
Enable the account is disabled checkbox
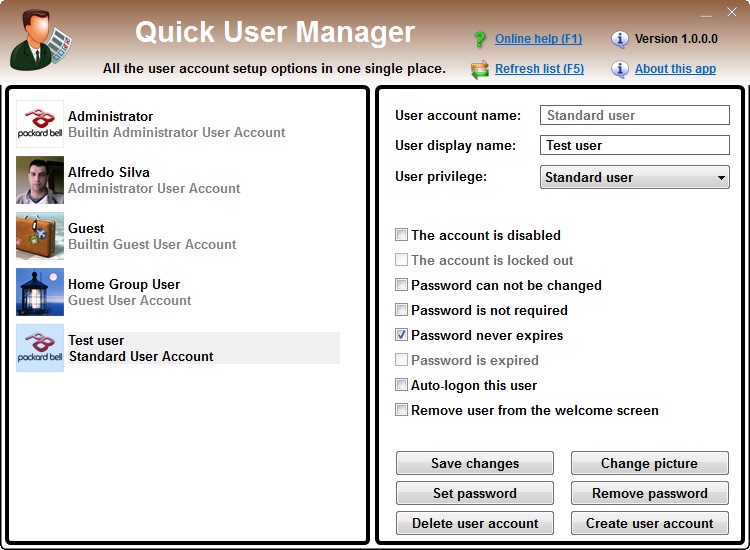click(401, 235)
